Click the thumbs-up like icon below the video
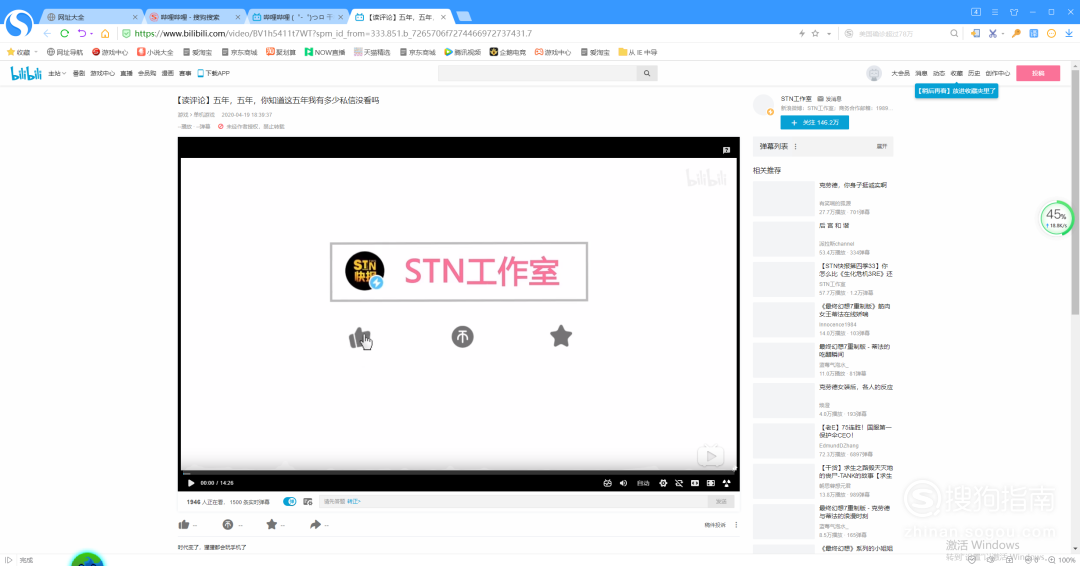Image resolution: width=1080 pixels, height=566 pixels. pyautogui.click(x=184, y=525)
